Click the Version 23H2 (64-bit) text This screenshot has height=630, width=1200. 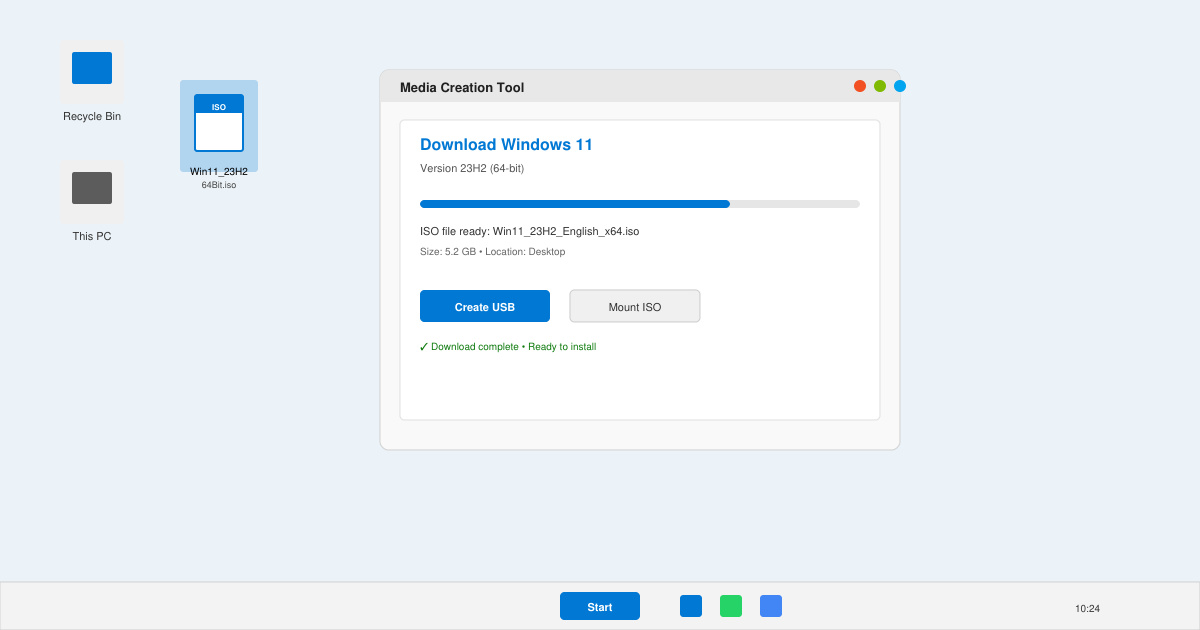coord(472,168)
